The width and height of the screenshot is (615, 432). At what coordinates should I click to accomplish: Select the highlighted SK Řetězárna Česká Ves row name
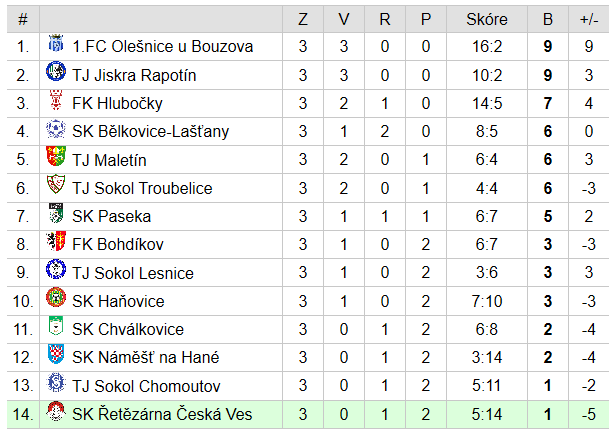click(162, 414)
